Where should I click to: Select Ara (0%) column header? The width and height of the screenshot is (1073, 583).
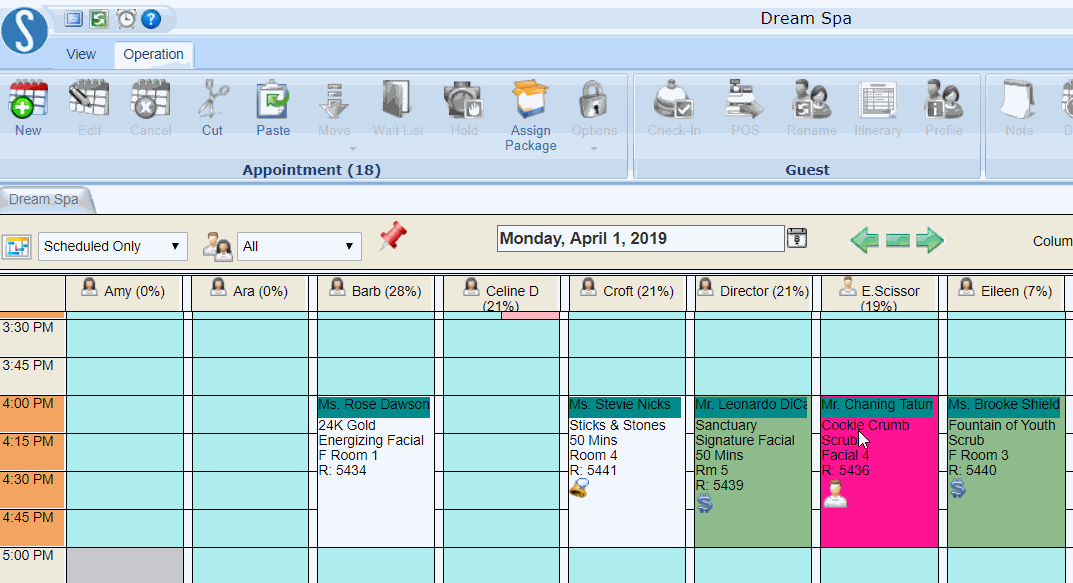[x=250, y=293]
